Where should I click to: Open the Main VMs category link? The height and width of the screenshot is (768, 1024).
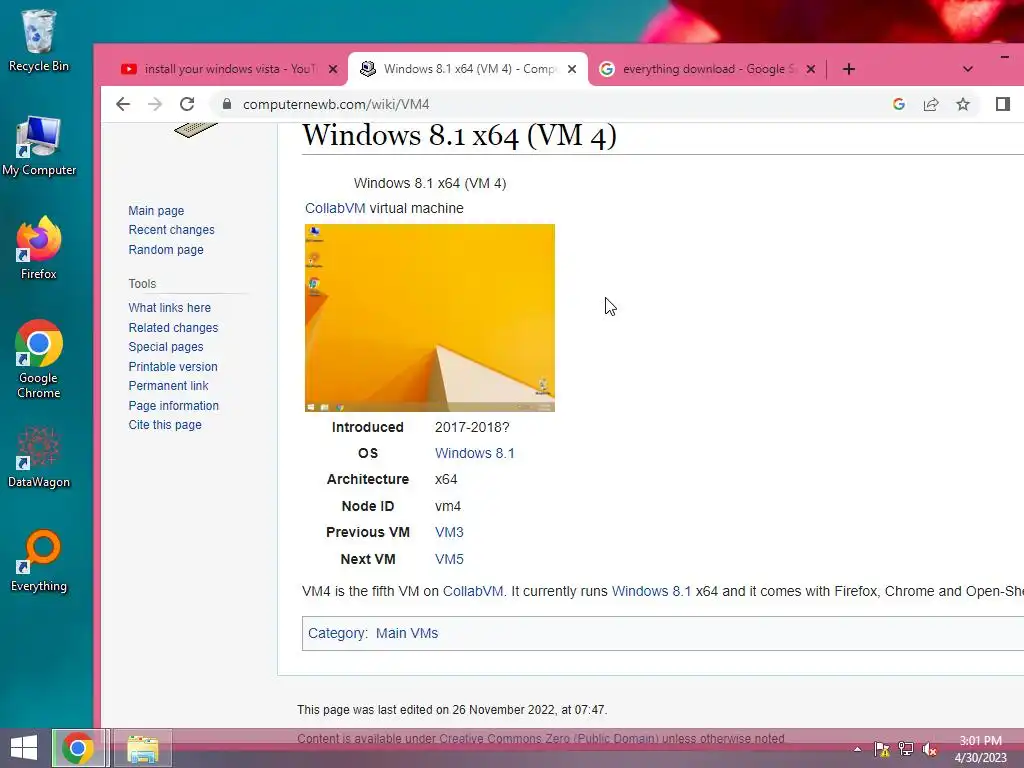[x=407, y=633]
